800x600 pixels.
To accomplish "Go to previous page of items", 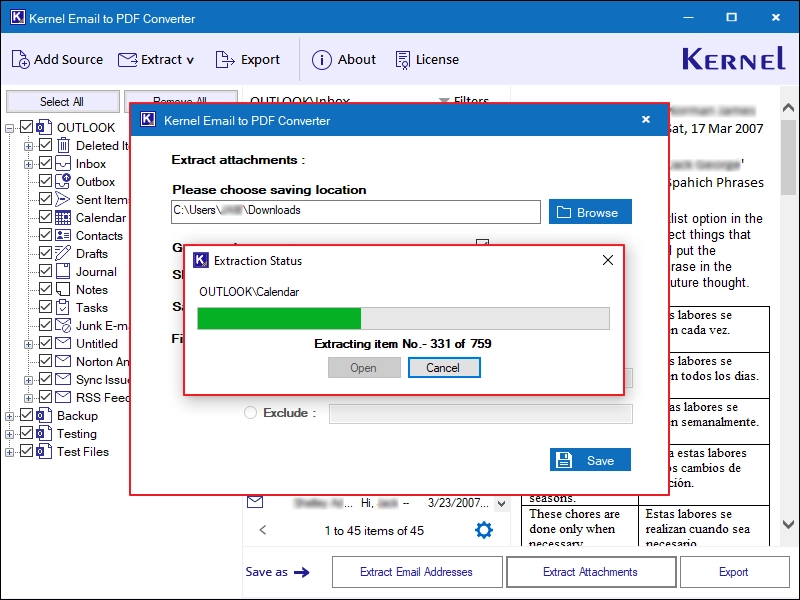I will 263,530.
